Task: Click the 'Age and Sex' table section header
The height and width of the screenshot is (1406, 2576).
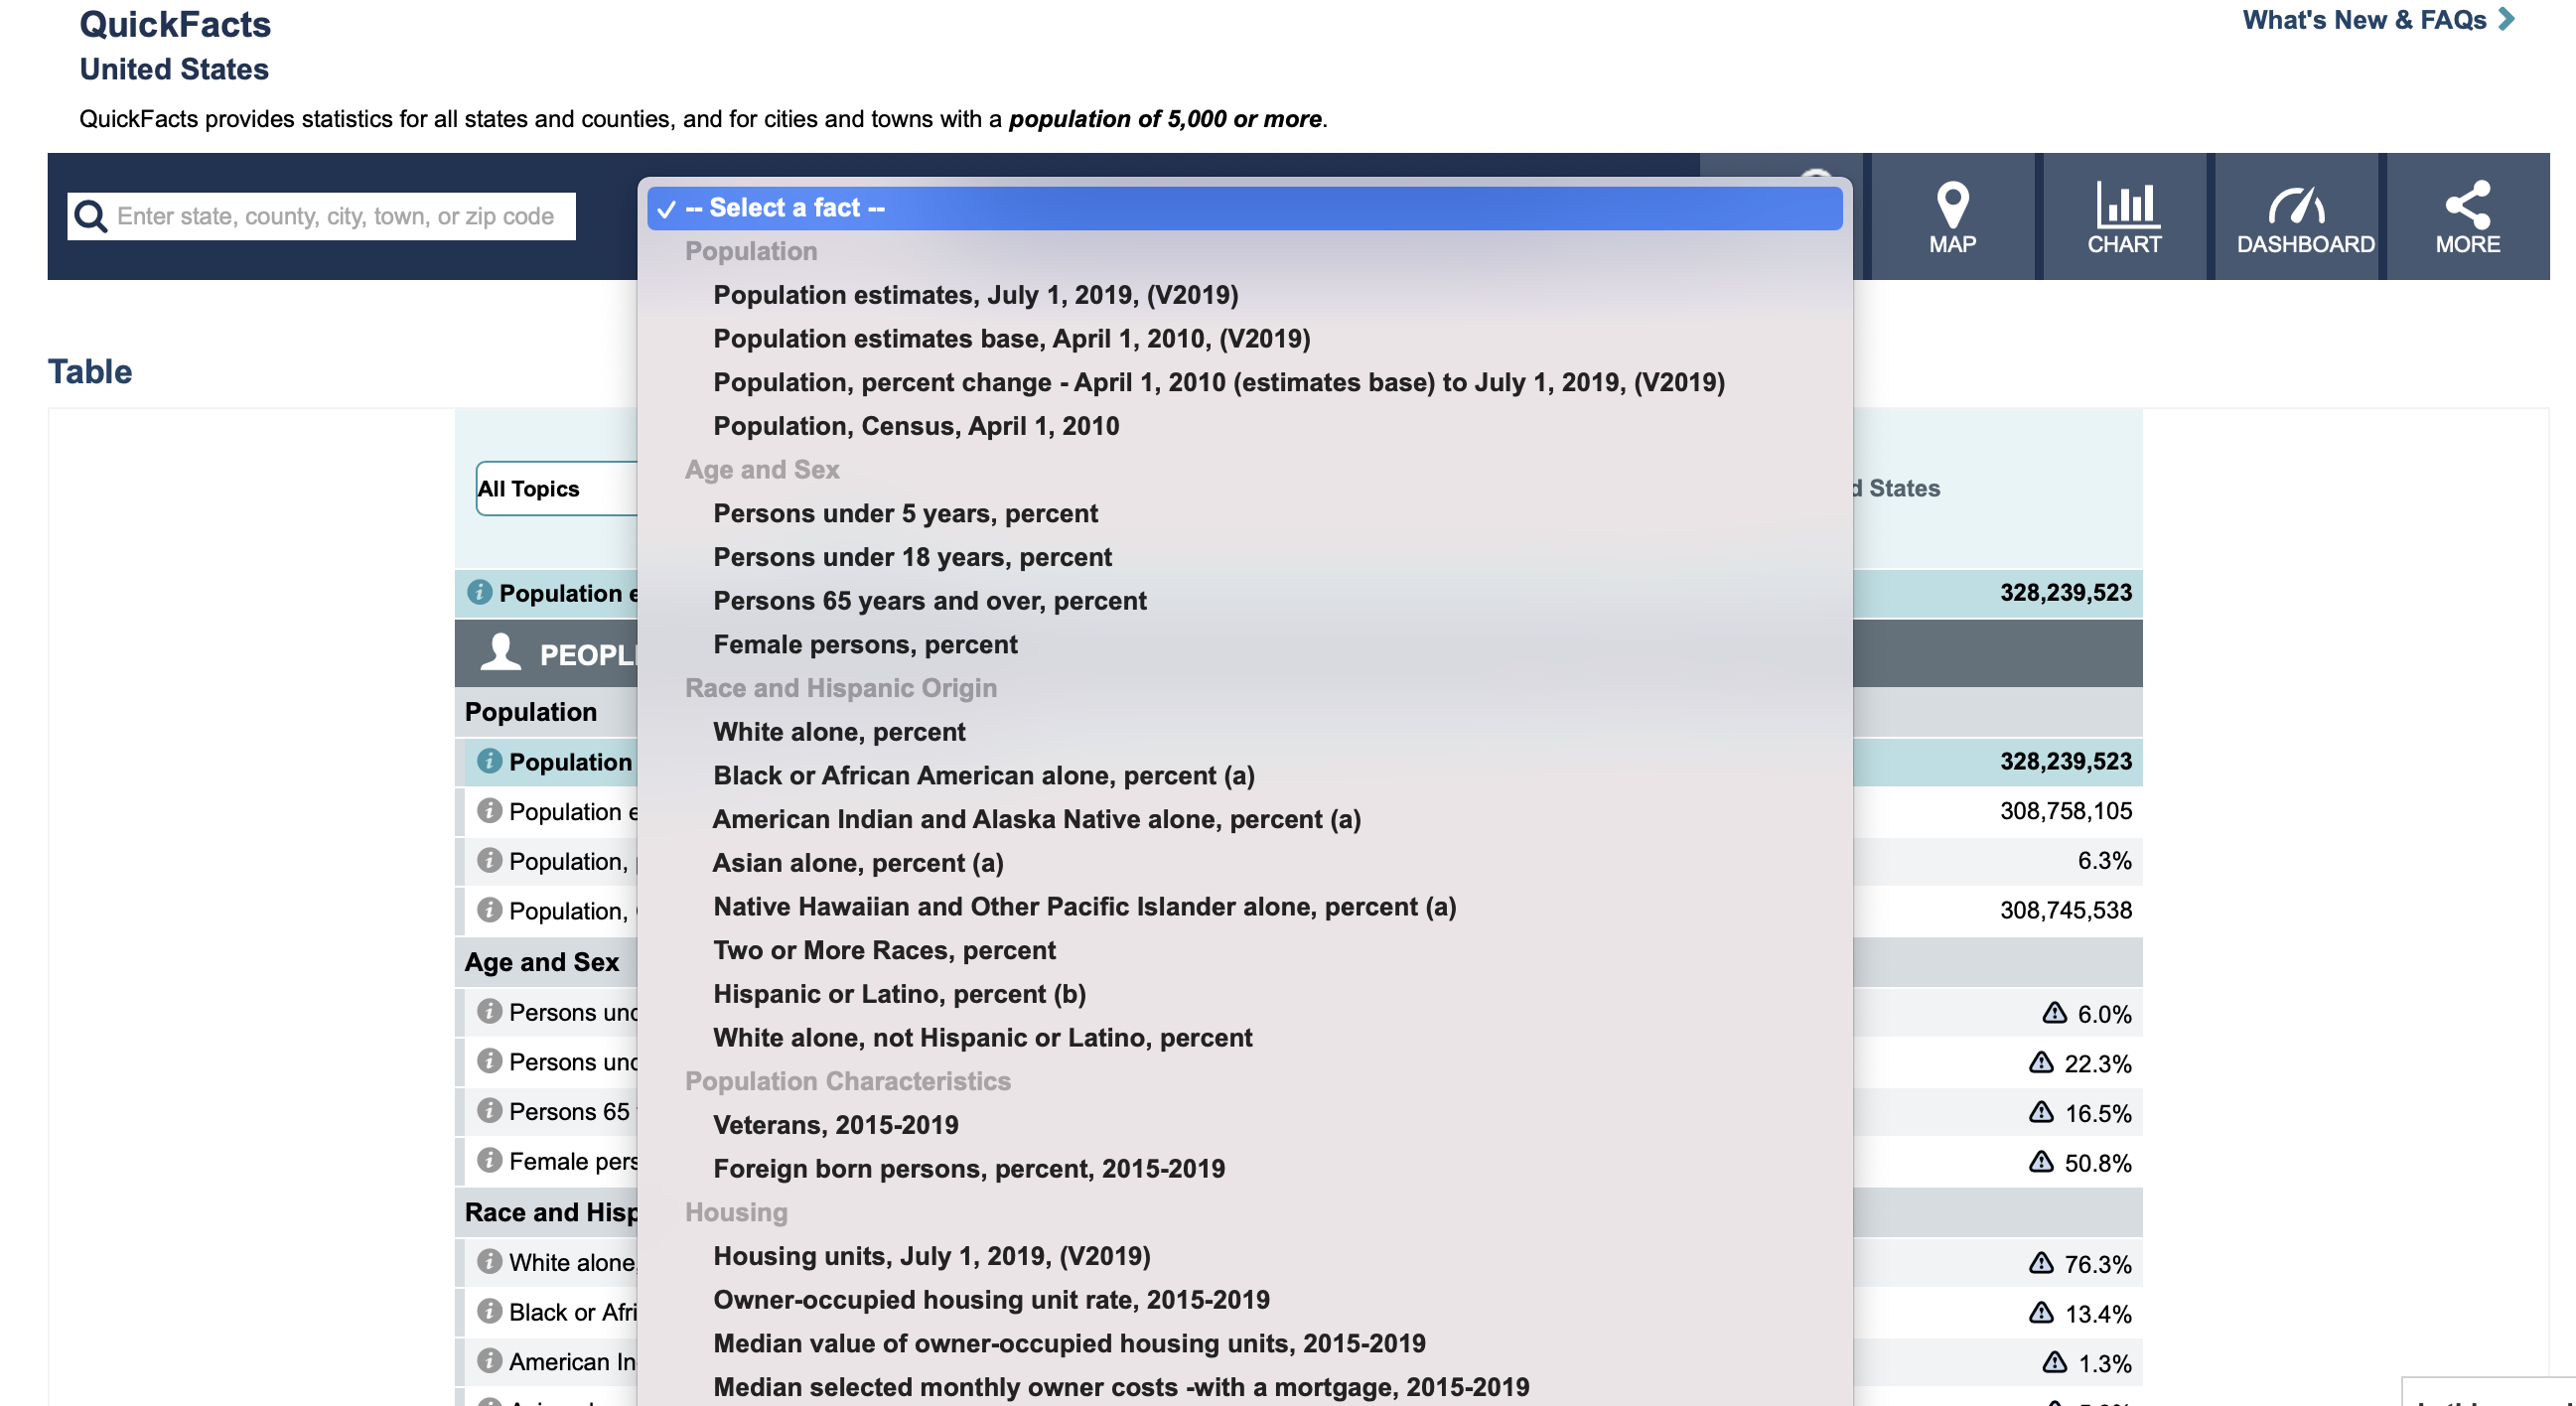Action: (541, 962)
